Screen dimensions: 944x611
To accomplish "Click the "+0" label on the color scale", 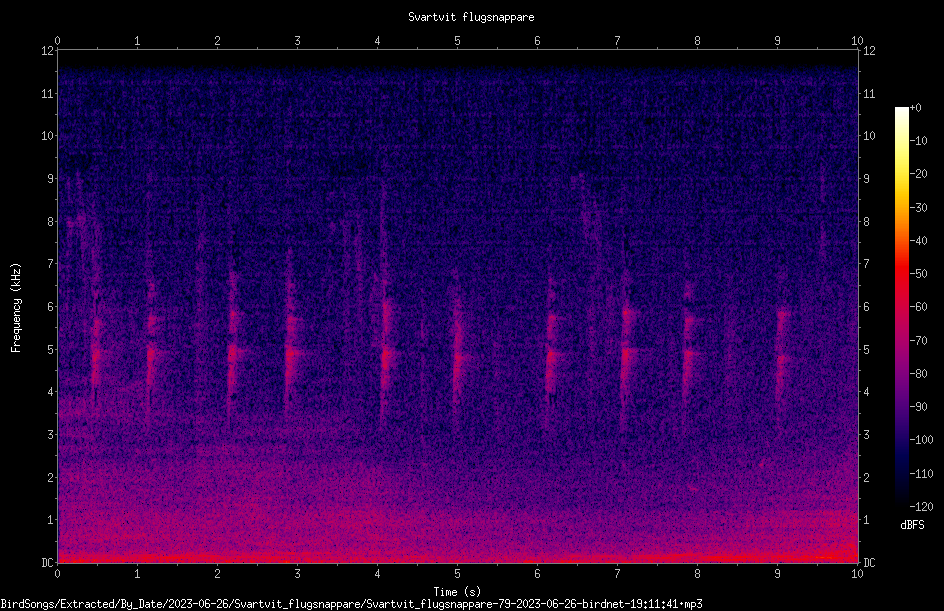I will click(915, 108).
